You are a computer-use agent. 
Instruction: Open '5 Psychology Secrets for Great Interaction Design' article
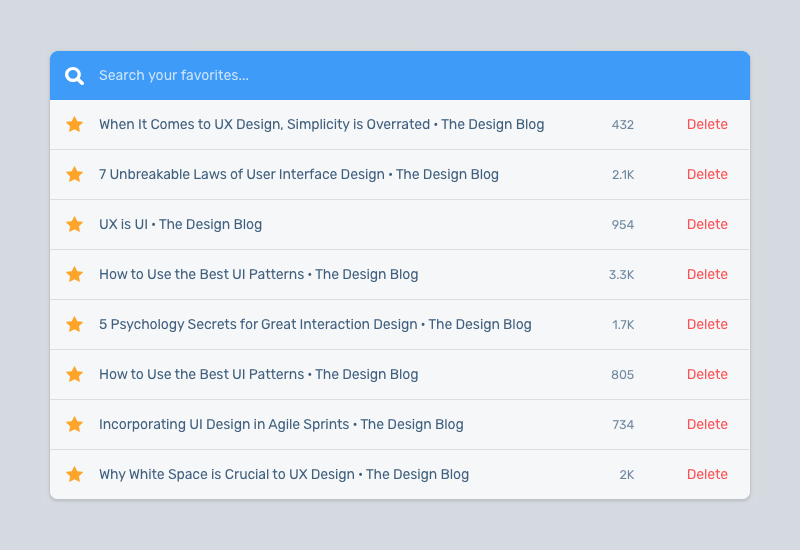(315, 325)
